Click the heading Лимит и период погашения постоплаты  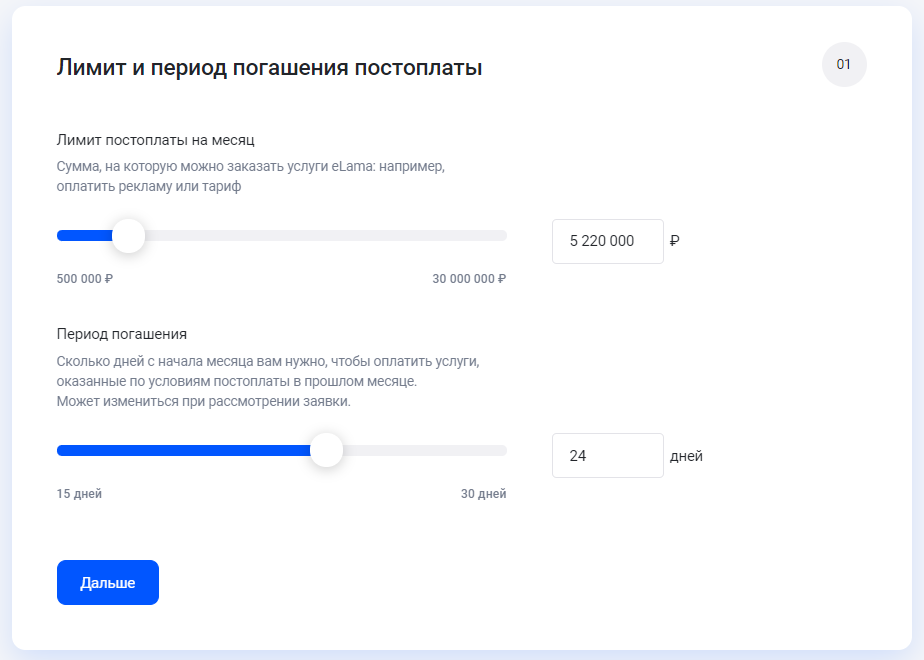pyautogui.click(x=269, y=67)
